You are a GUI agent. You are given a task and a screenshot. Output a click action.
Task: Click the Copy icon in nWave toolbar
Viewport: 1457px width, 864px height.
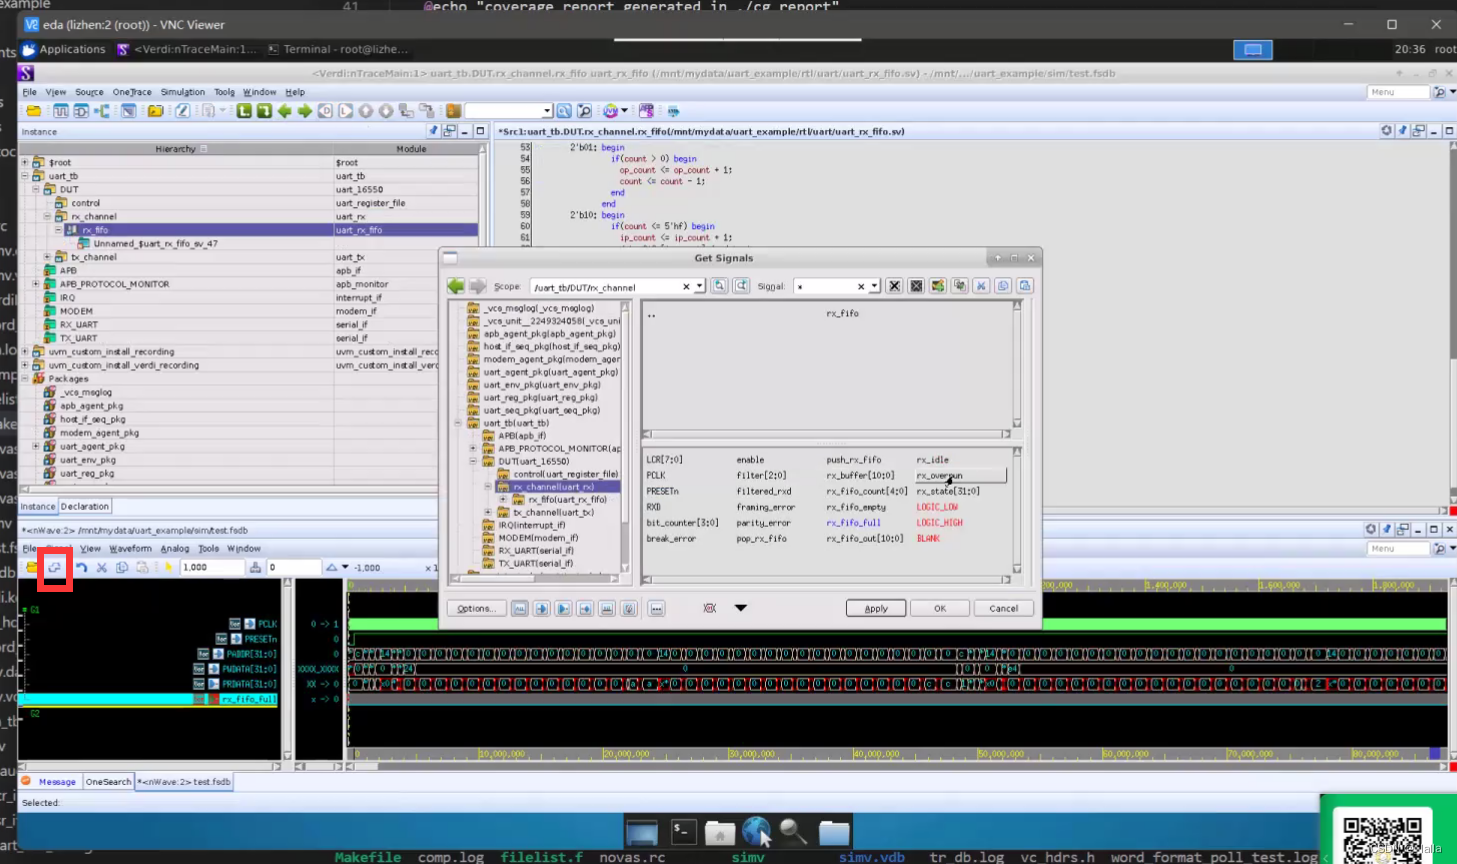[122, 567]
